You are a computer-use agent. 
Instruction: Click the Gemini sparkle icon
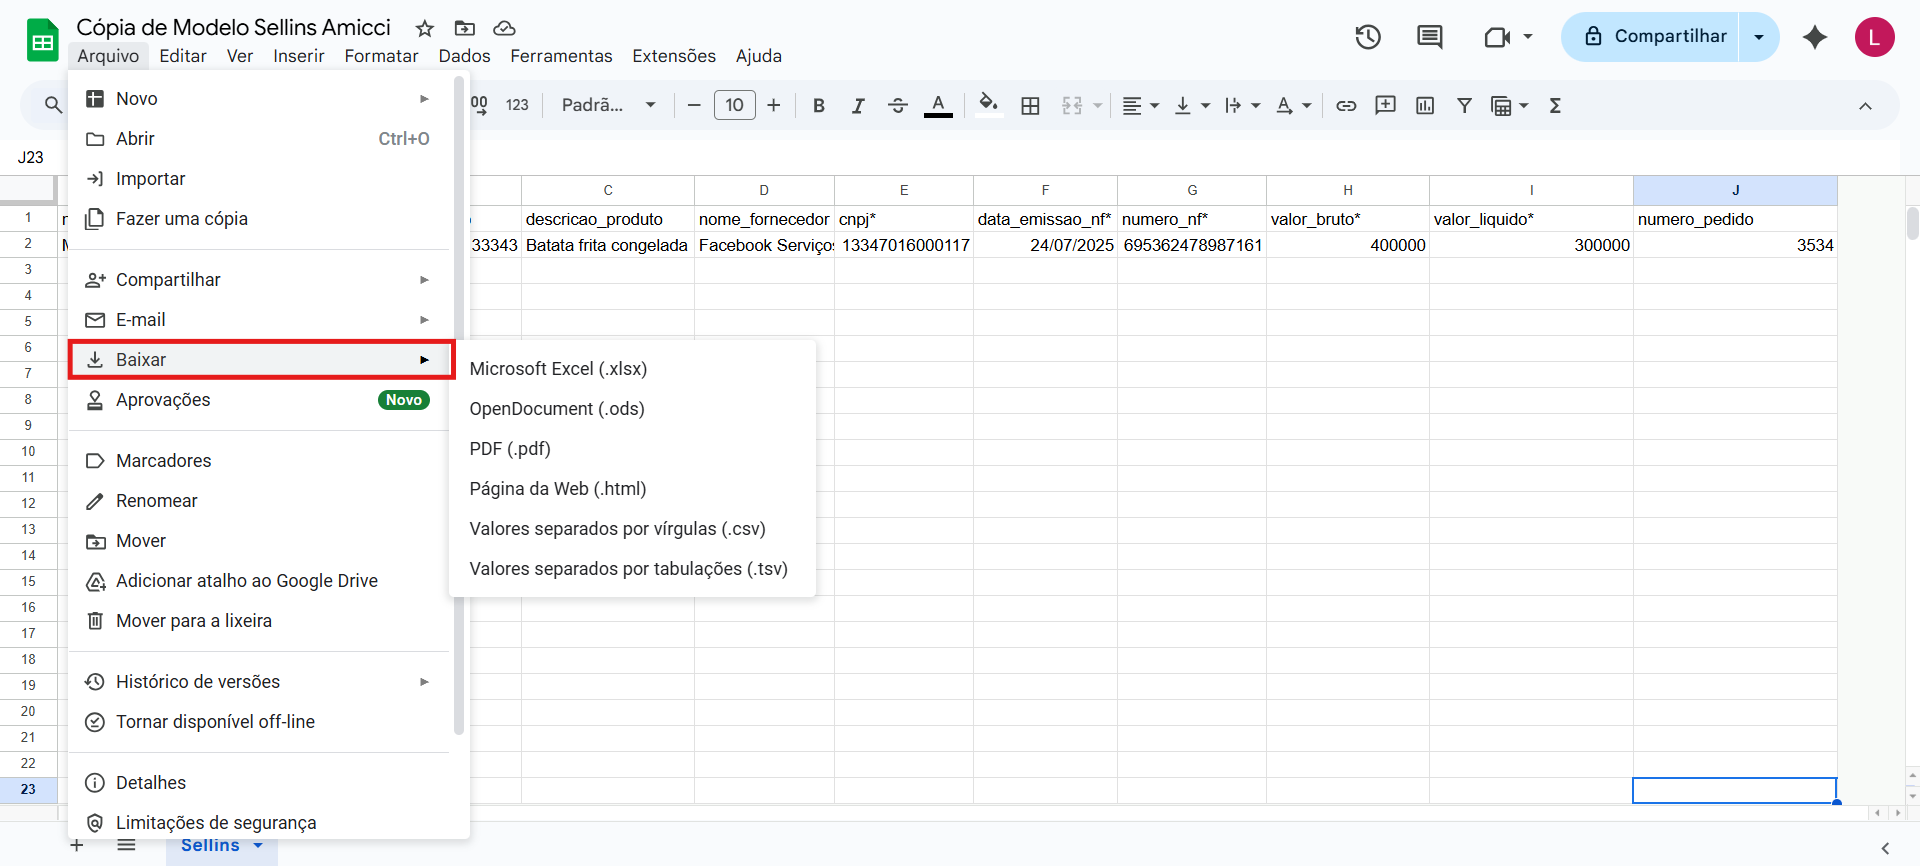1814,37
